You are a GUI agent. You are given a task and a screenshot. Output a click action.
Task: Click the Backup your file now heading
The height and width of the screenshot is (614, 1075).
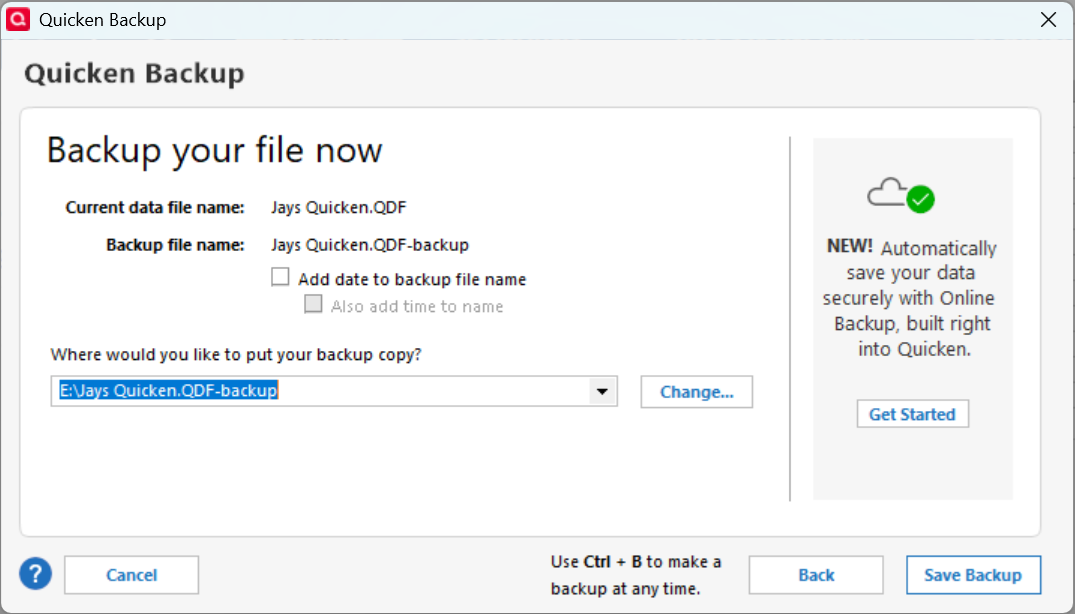point(215,150)
